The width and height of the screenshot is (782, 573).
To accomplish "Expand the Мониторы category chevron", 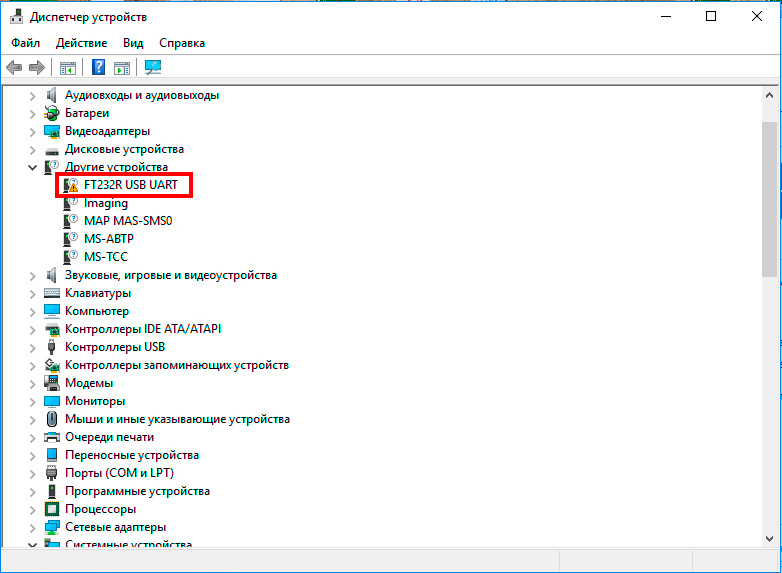I will (32, 401).
